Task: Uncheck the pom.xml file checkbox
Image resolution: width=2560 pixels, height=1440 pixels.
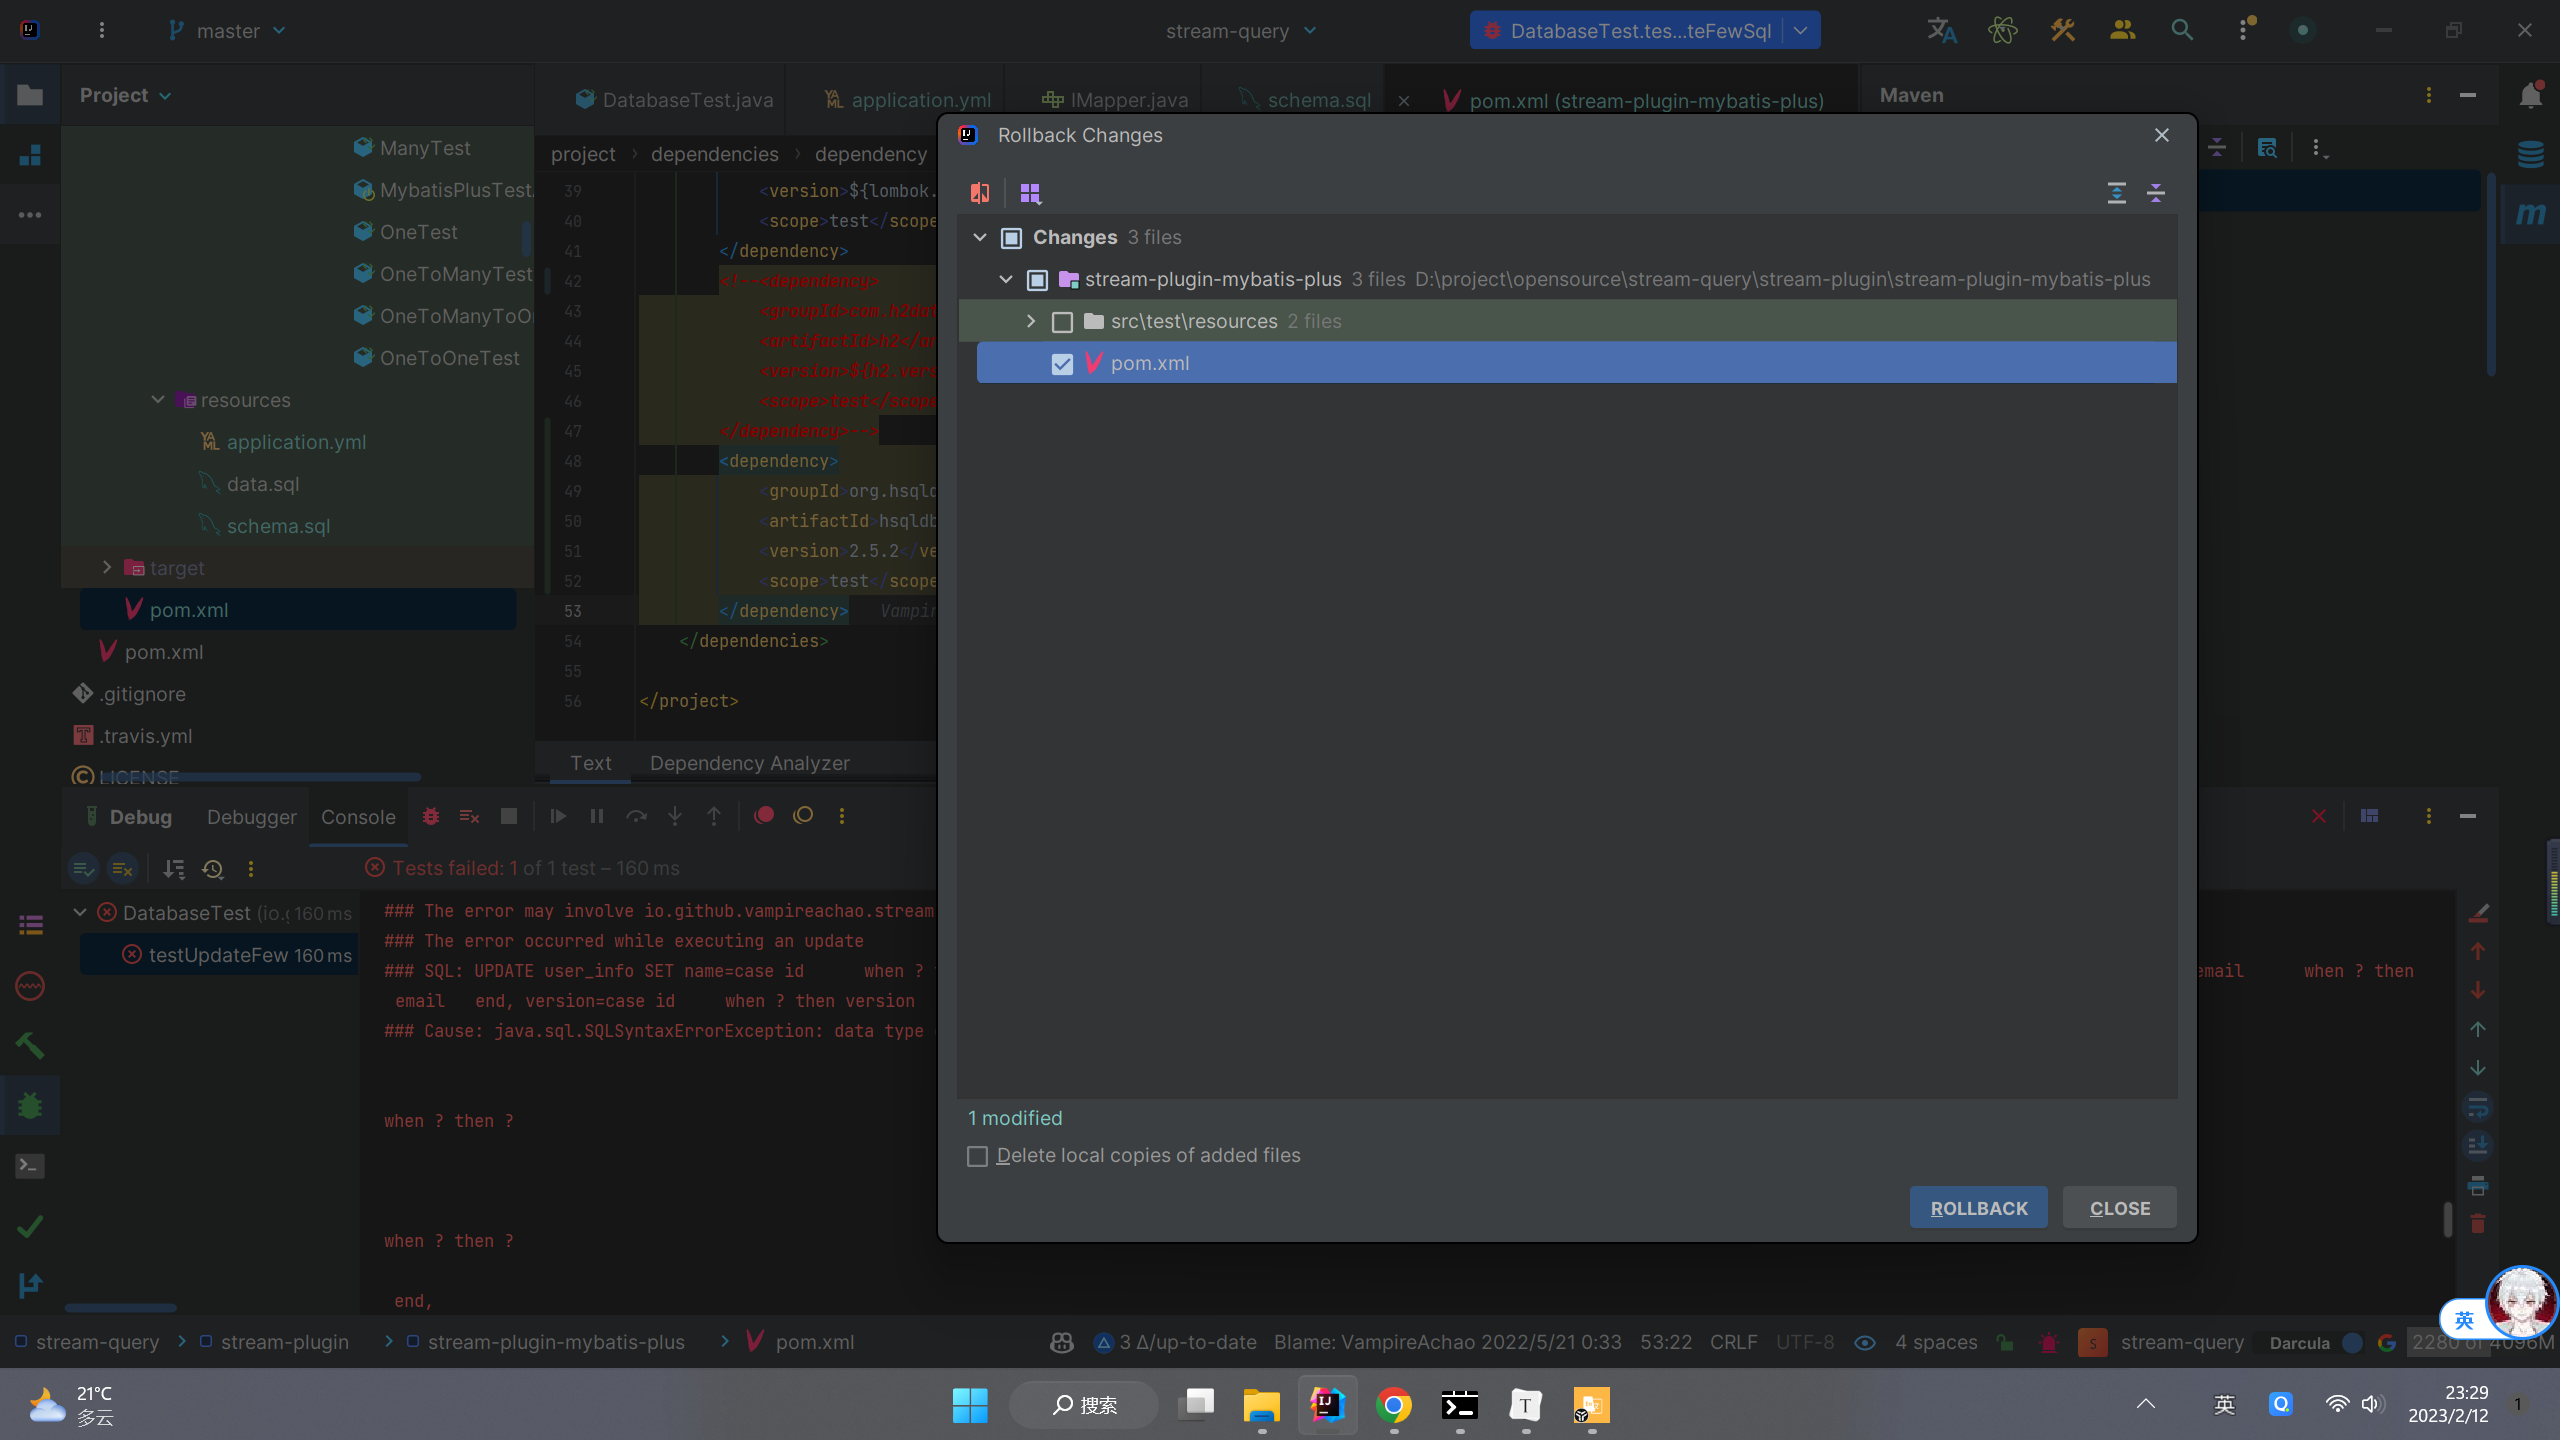Action: [x=1062, y=364]
